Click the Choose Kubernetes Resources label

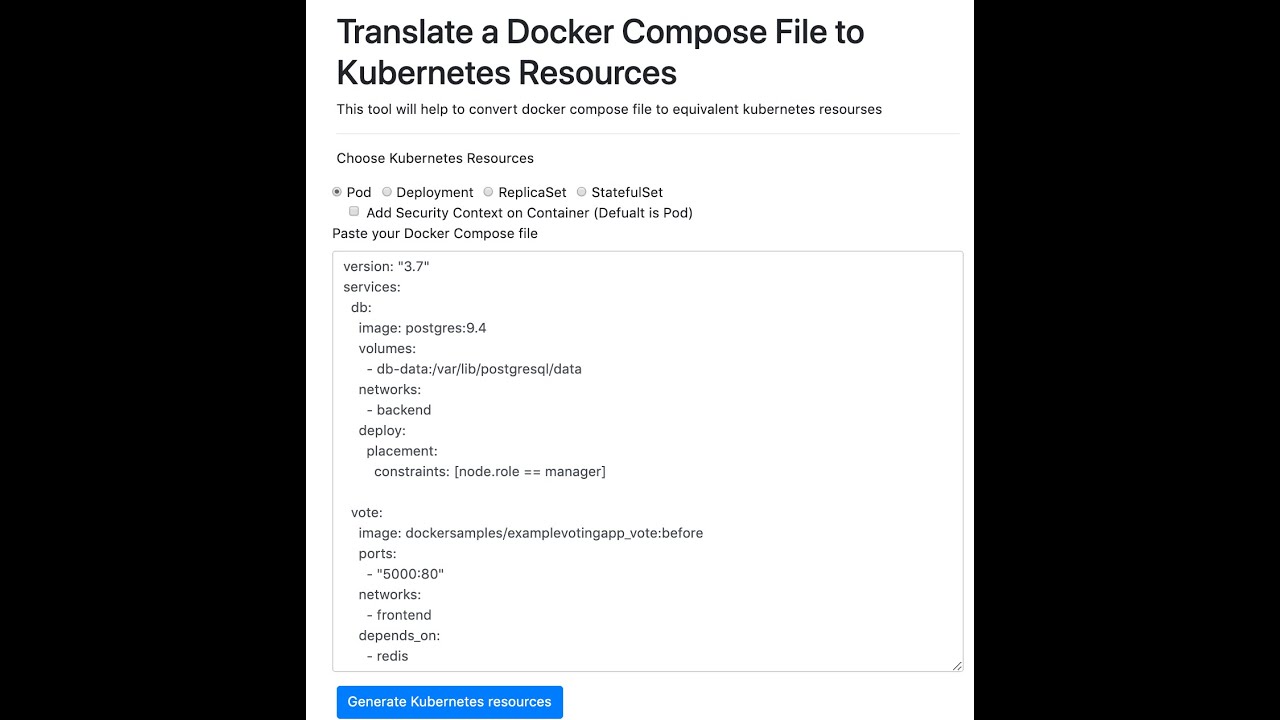(435, 158)
